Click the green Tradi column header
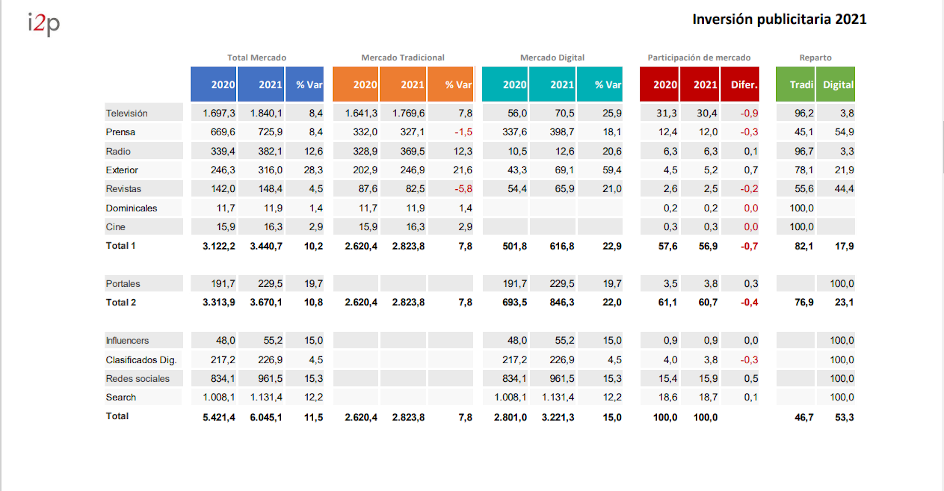Image resolution: width=944 pixels, height=491 pixels. tap(797, 85)
